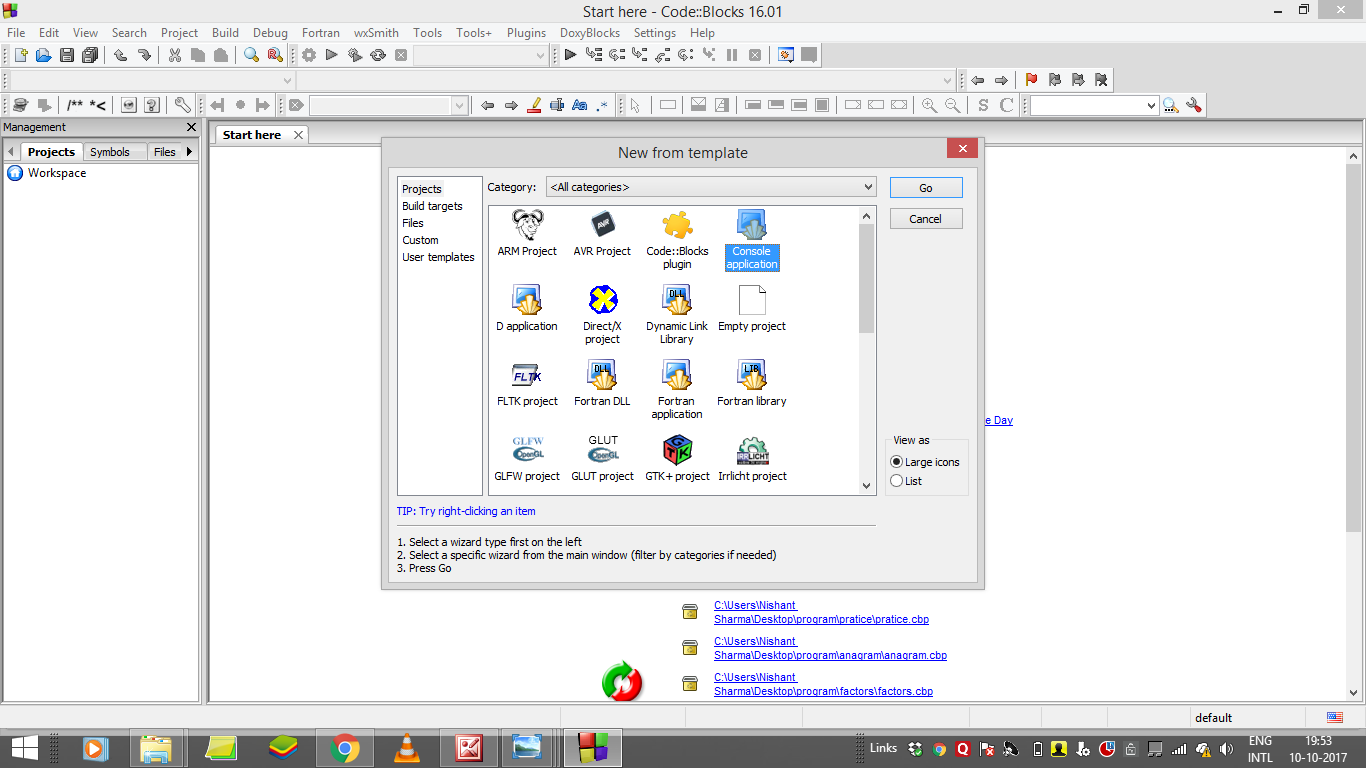This screenshot has height=768, width=1366.
Task: Open the DoxyBlocks menu
Action: 590,33
